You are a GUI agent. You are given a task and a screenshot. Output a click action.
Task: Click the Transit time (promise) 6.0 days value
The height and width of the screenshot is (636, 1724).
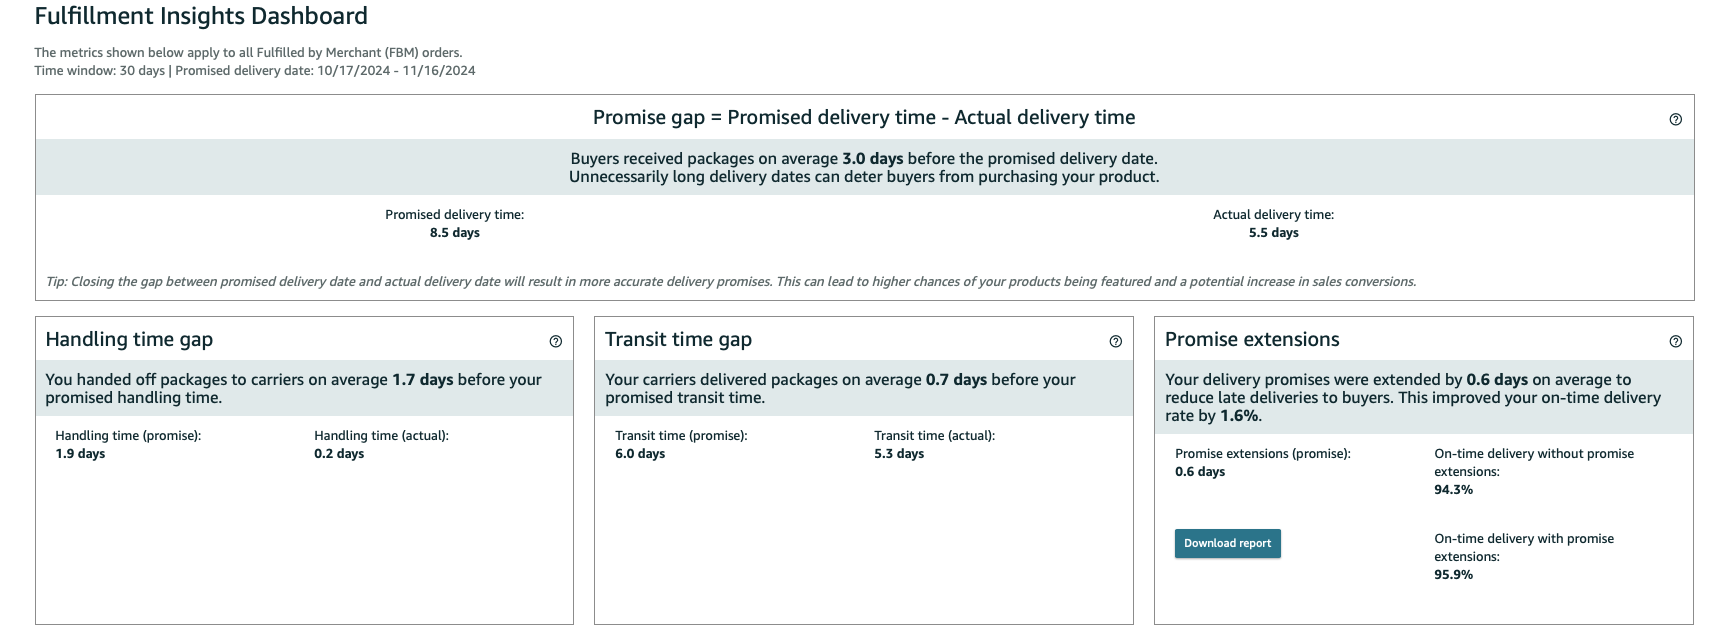pyautogui.click(x=640, y=454)
